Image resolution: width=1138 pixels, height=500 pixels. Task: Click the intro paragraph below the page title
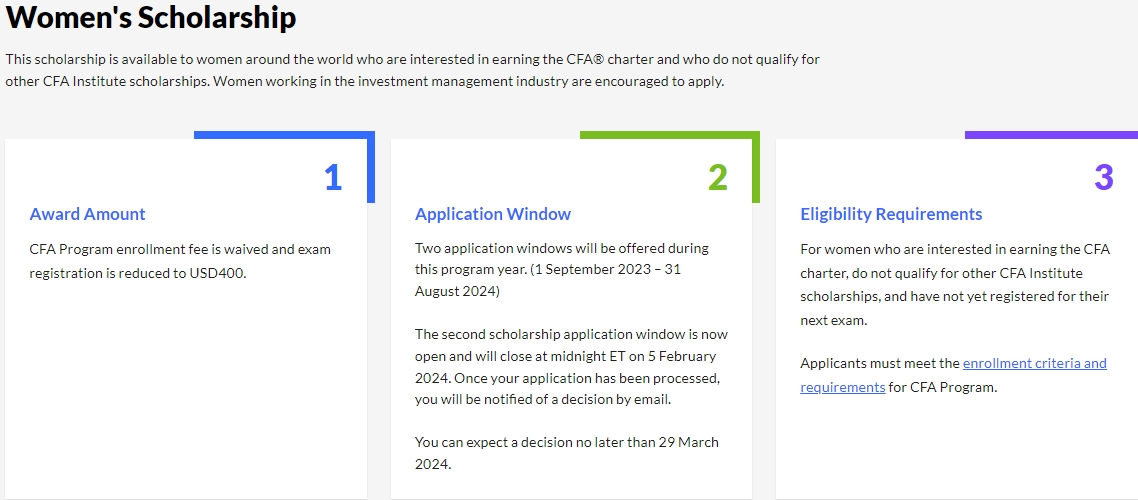click(x=412, y=70)
